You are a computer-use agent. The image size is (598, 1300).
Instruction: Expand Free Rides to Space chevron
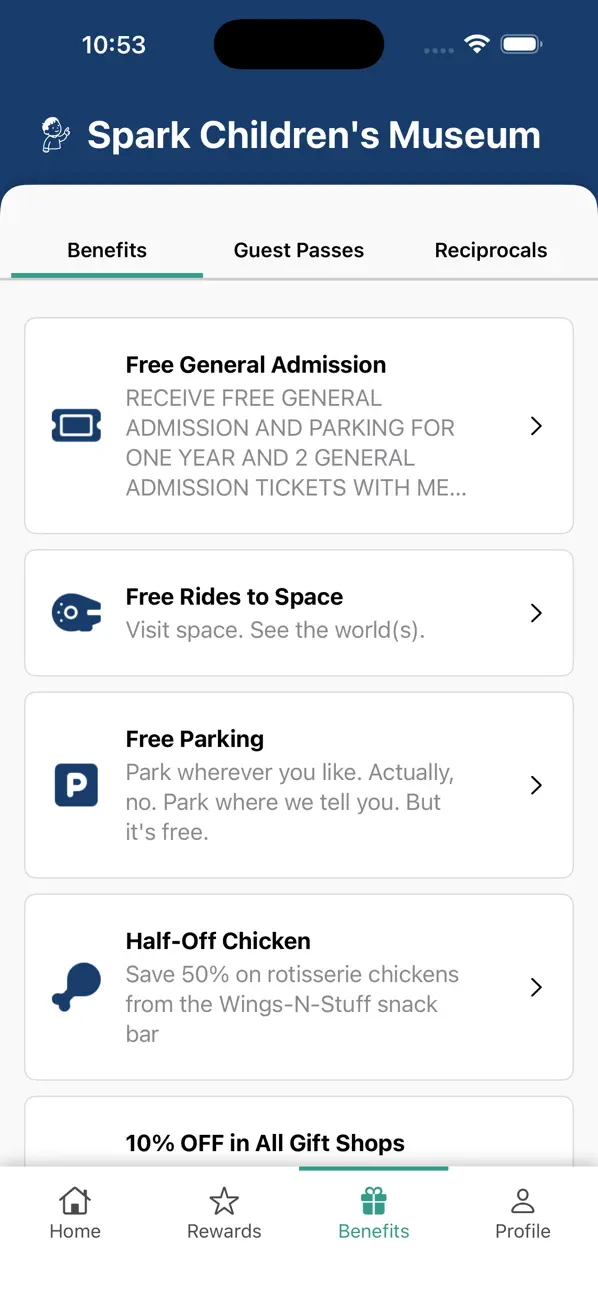click(536, 613)
